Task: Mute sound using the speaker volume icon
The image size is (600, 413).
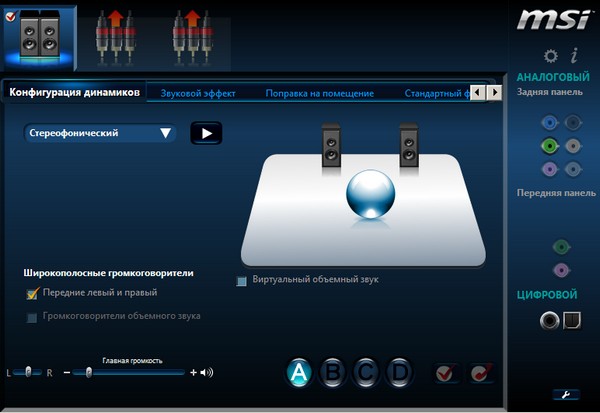Action: click(207, 373)
